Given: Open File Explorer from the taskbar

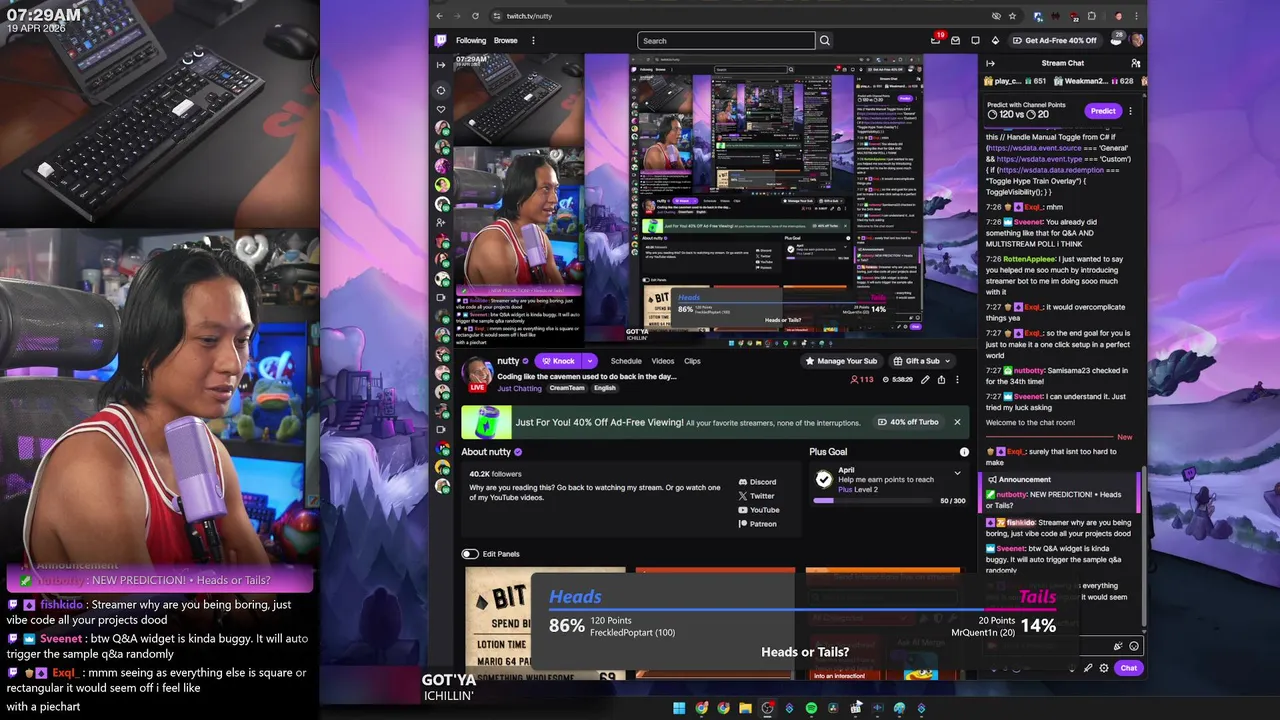Looking at the screenshot, I should tap(745, 708).
